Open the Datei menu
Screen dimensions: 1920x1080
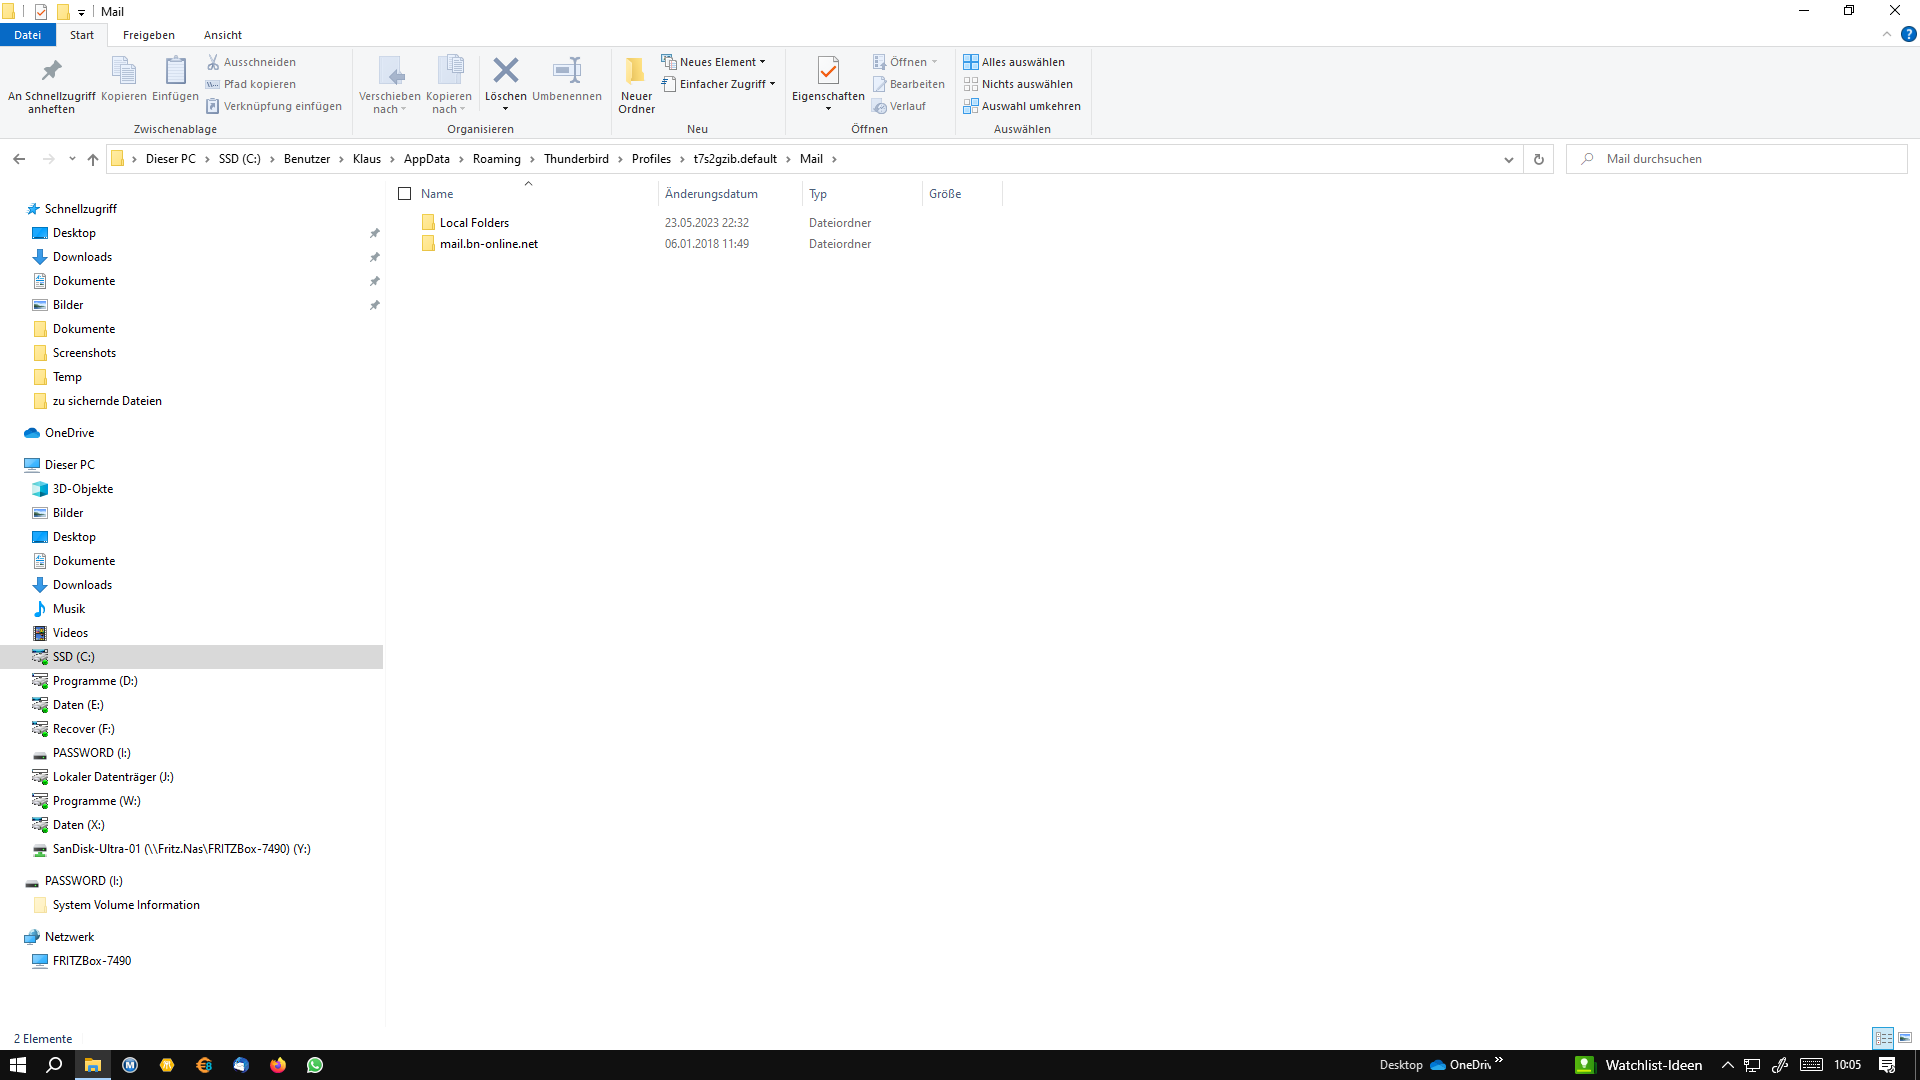28,35
